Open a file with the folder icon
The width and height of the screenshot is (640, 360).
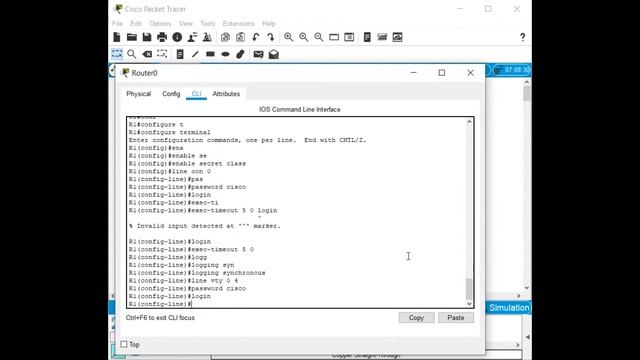pos(131,37)
